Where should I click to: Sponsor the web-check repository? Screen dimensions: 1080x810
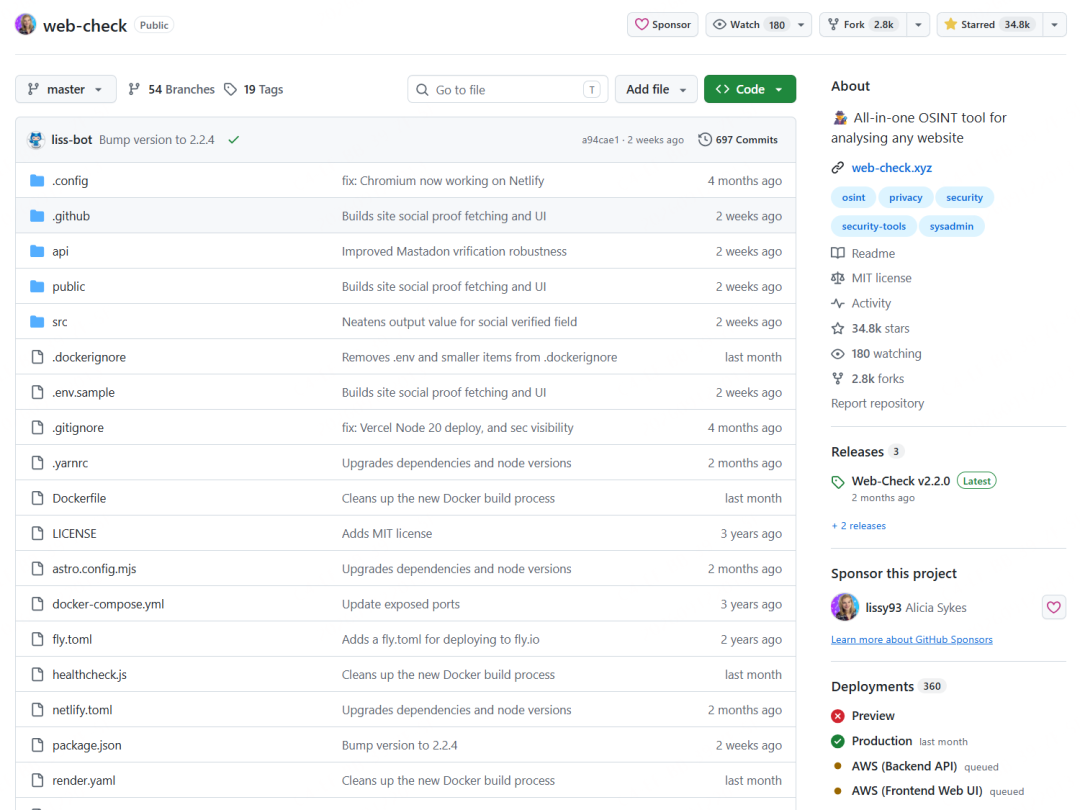coord(663,25)
